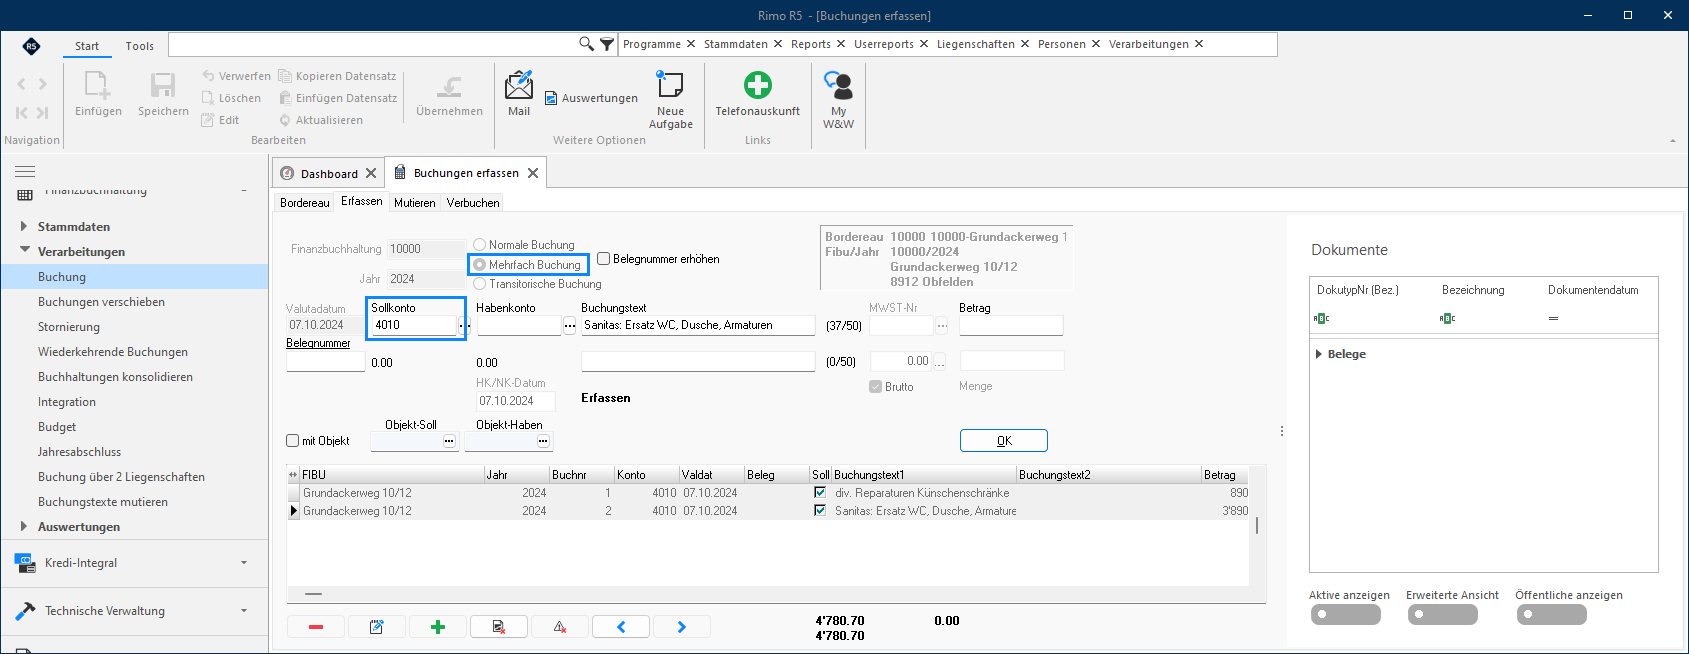Click the edit note pencil button
Screen dimensions: 1689x654
click(x=377, y=627)
